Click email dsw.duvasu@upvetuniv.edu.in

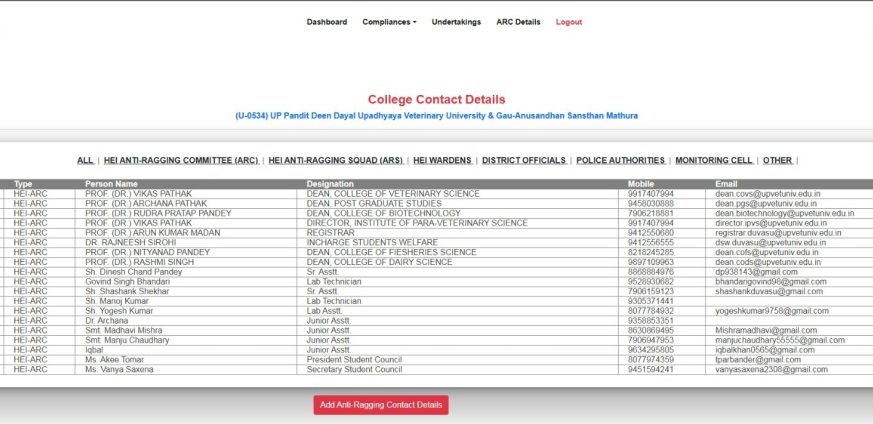[771, 243]
